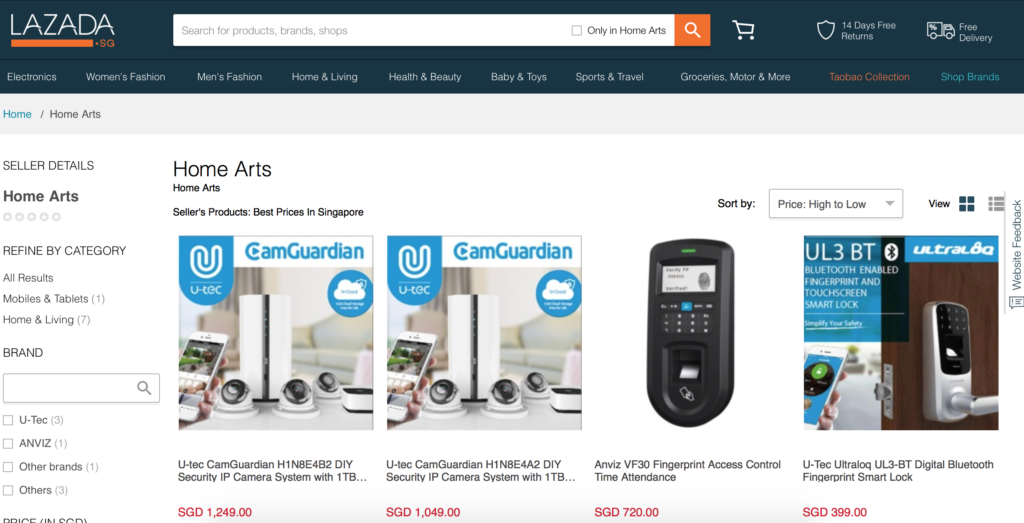The width and height of the screenshot is (1024, 523).
Task: Click the Home breadcrumb link
Action: click(x=17, y=114)
